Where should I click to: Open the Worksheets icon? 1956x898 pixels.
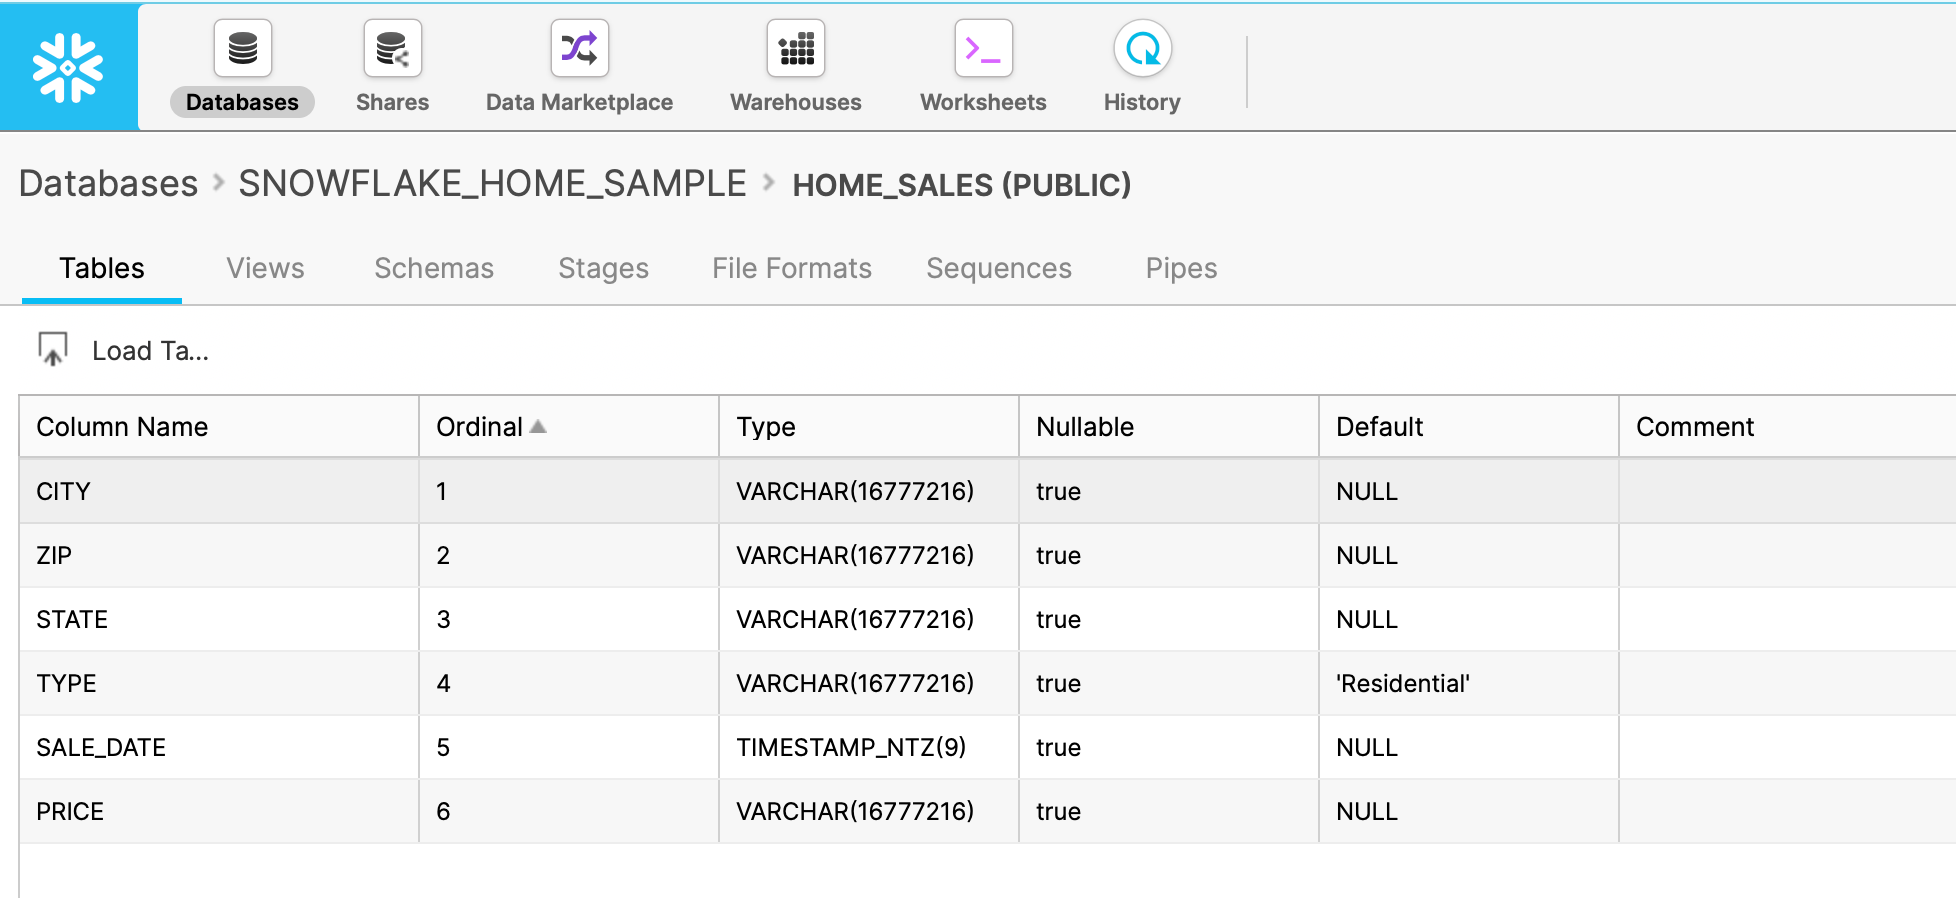pyautogui.click(x=984, y=48)
